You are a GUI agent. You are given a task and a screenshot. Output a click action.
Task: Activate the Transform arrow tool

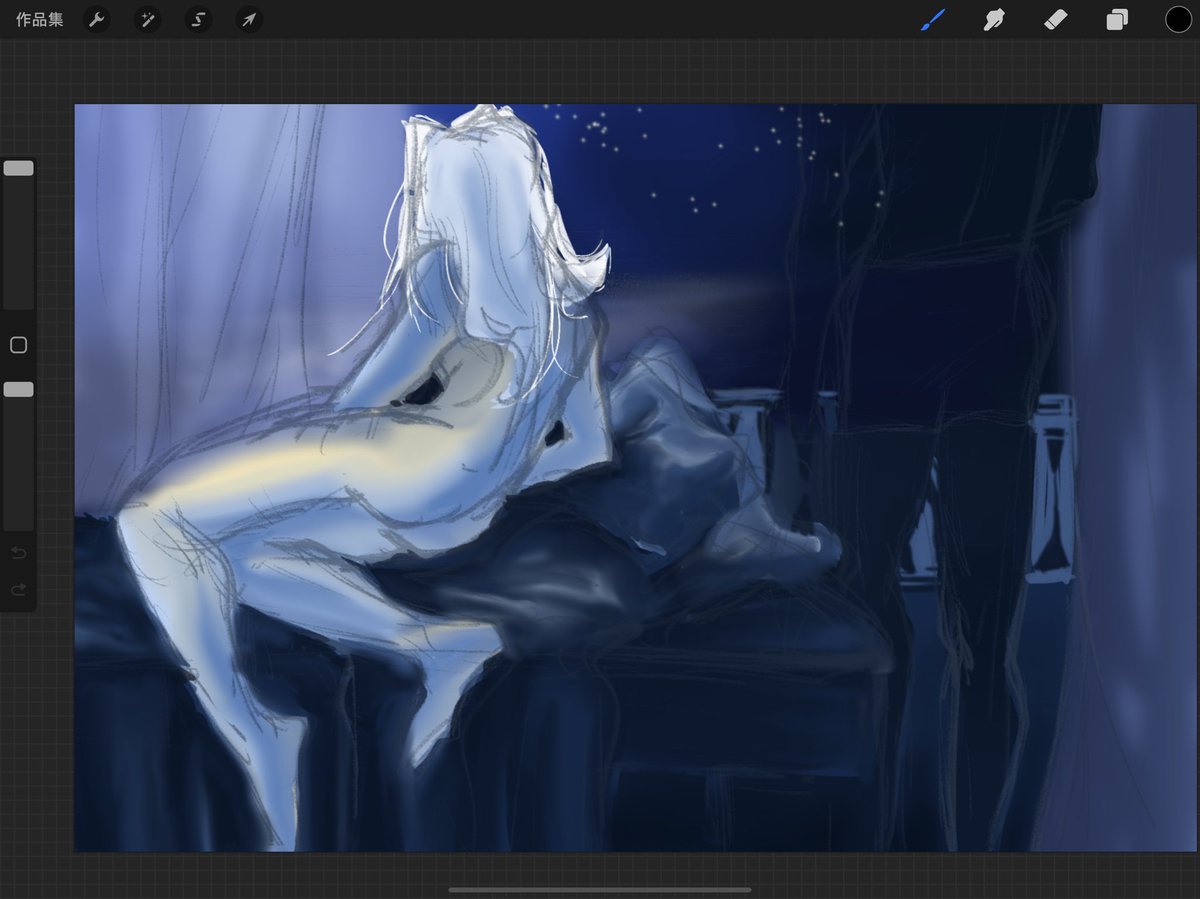[249, 19]
